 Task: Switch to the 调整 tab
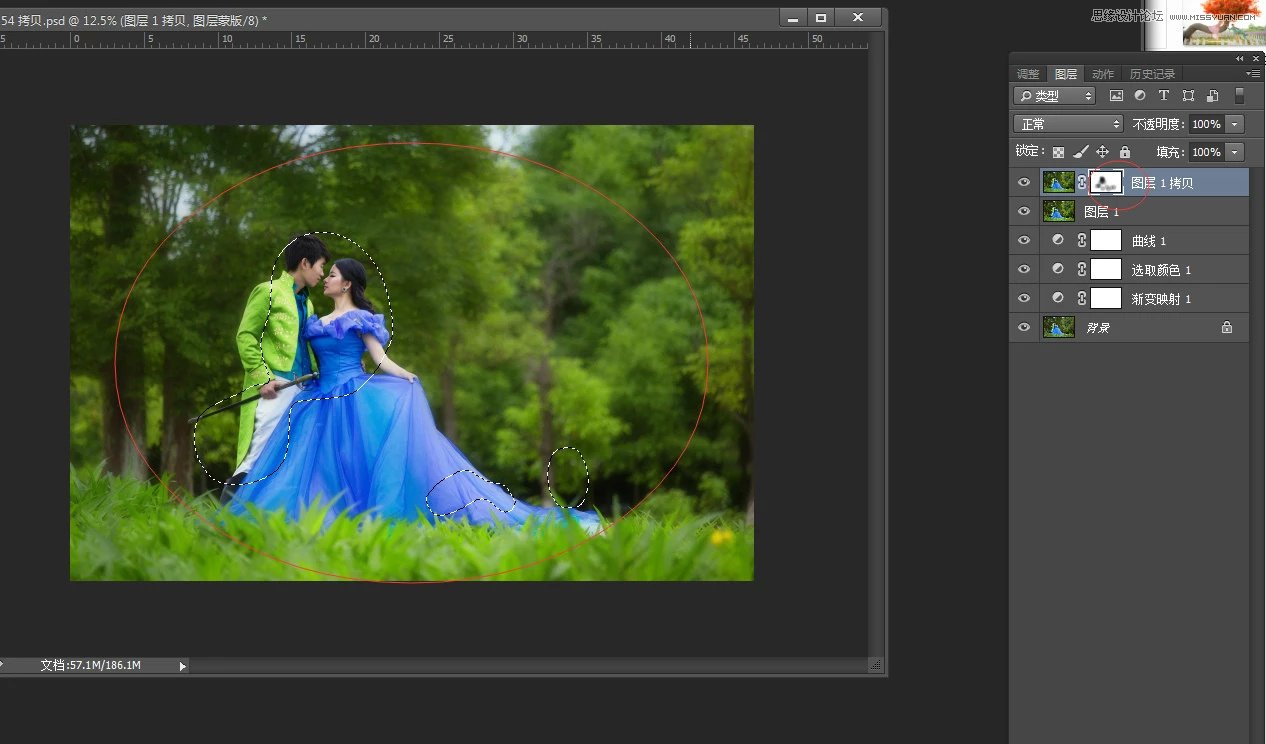(1028, 74)
